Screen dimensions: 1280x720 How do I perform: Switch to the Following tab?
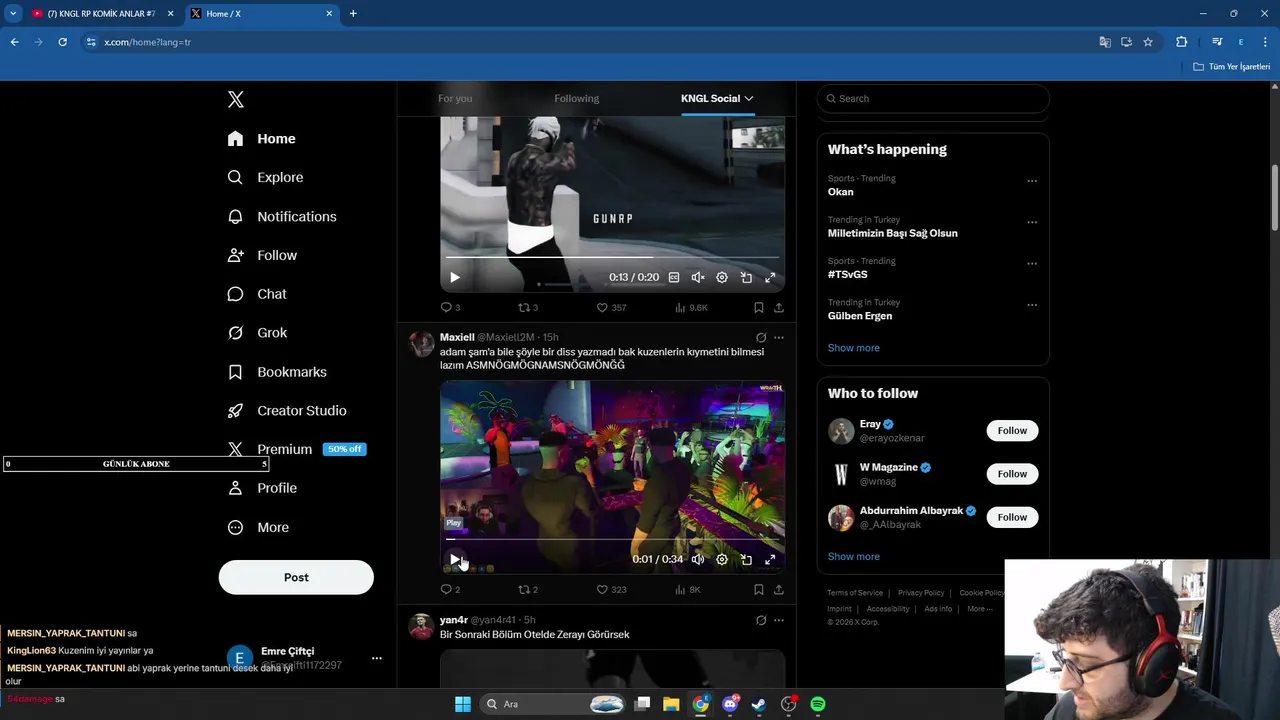point(577,98)
